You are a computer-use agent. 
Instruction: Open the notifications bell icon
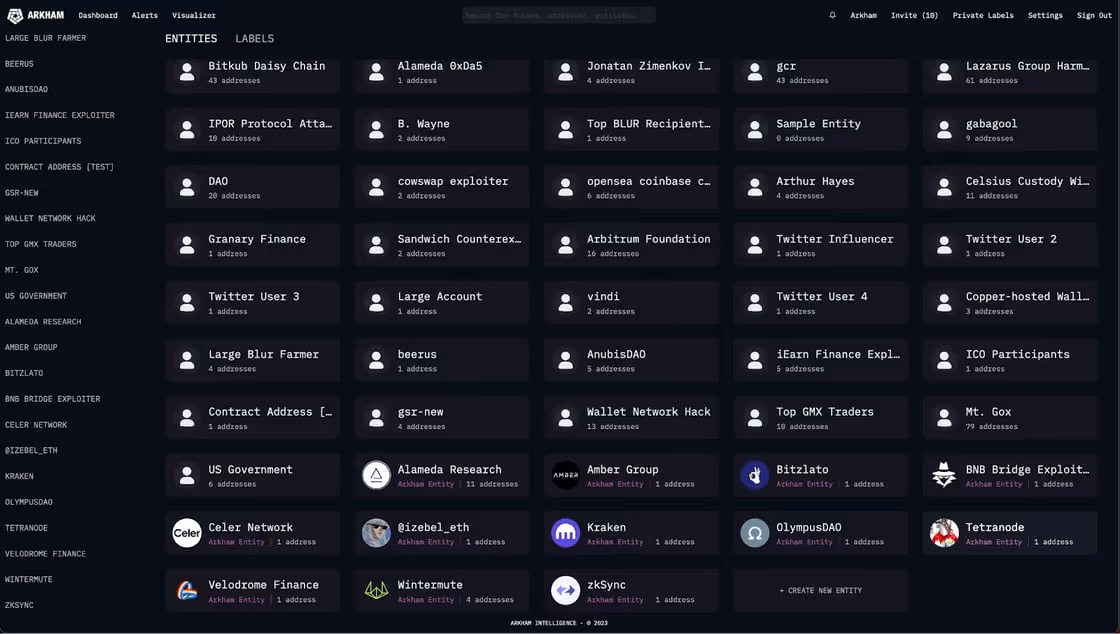click(x=832, y=15)
